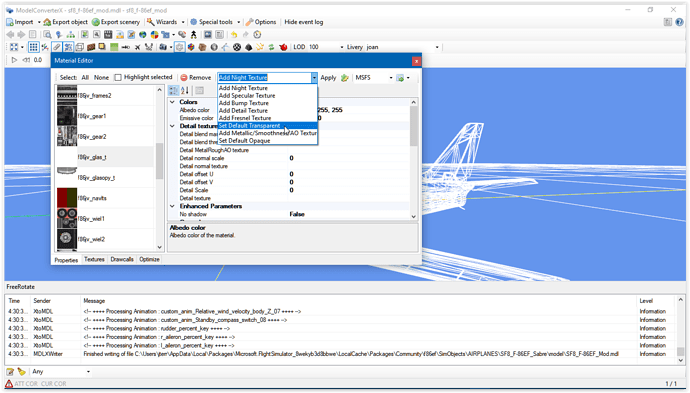Screen dimensions: 690x393
Task: Click Hide event log
Action: [x=304, y=22]
